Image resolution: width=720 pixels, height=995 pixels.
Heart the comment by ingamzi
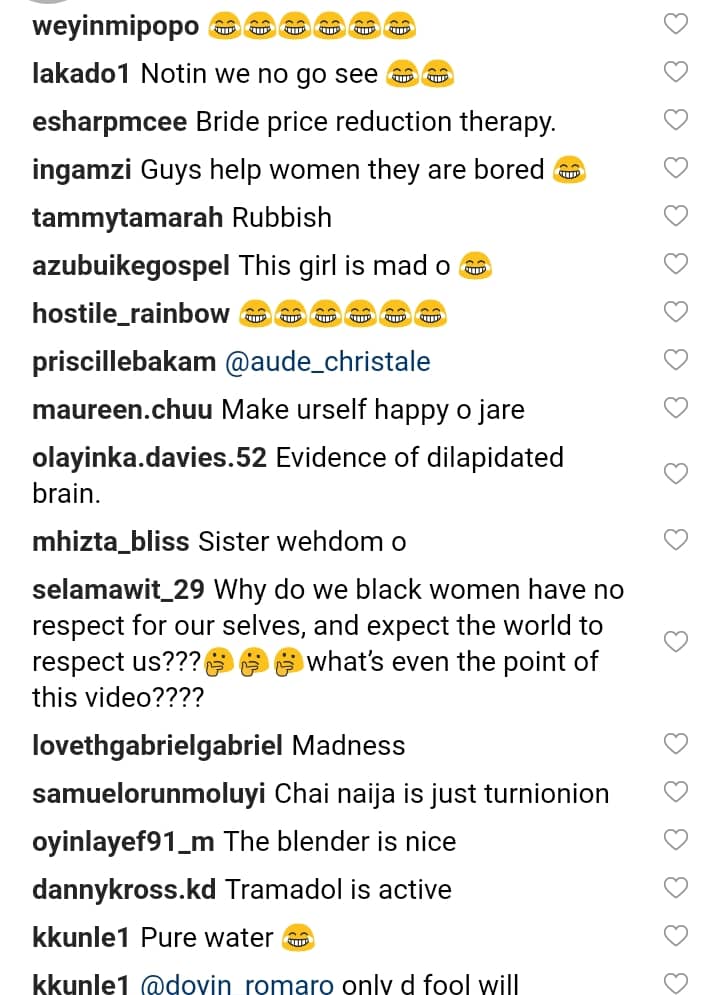tap(677, 168)
